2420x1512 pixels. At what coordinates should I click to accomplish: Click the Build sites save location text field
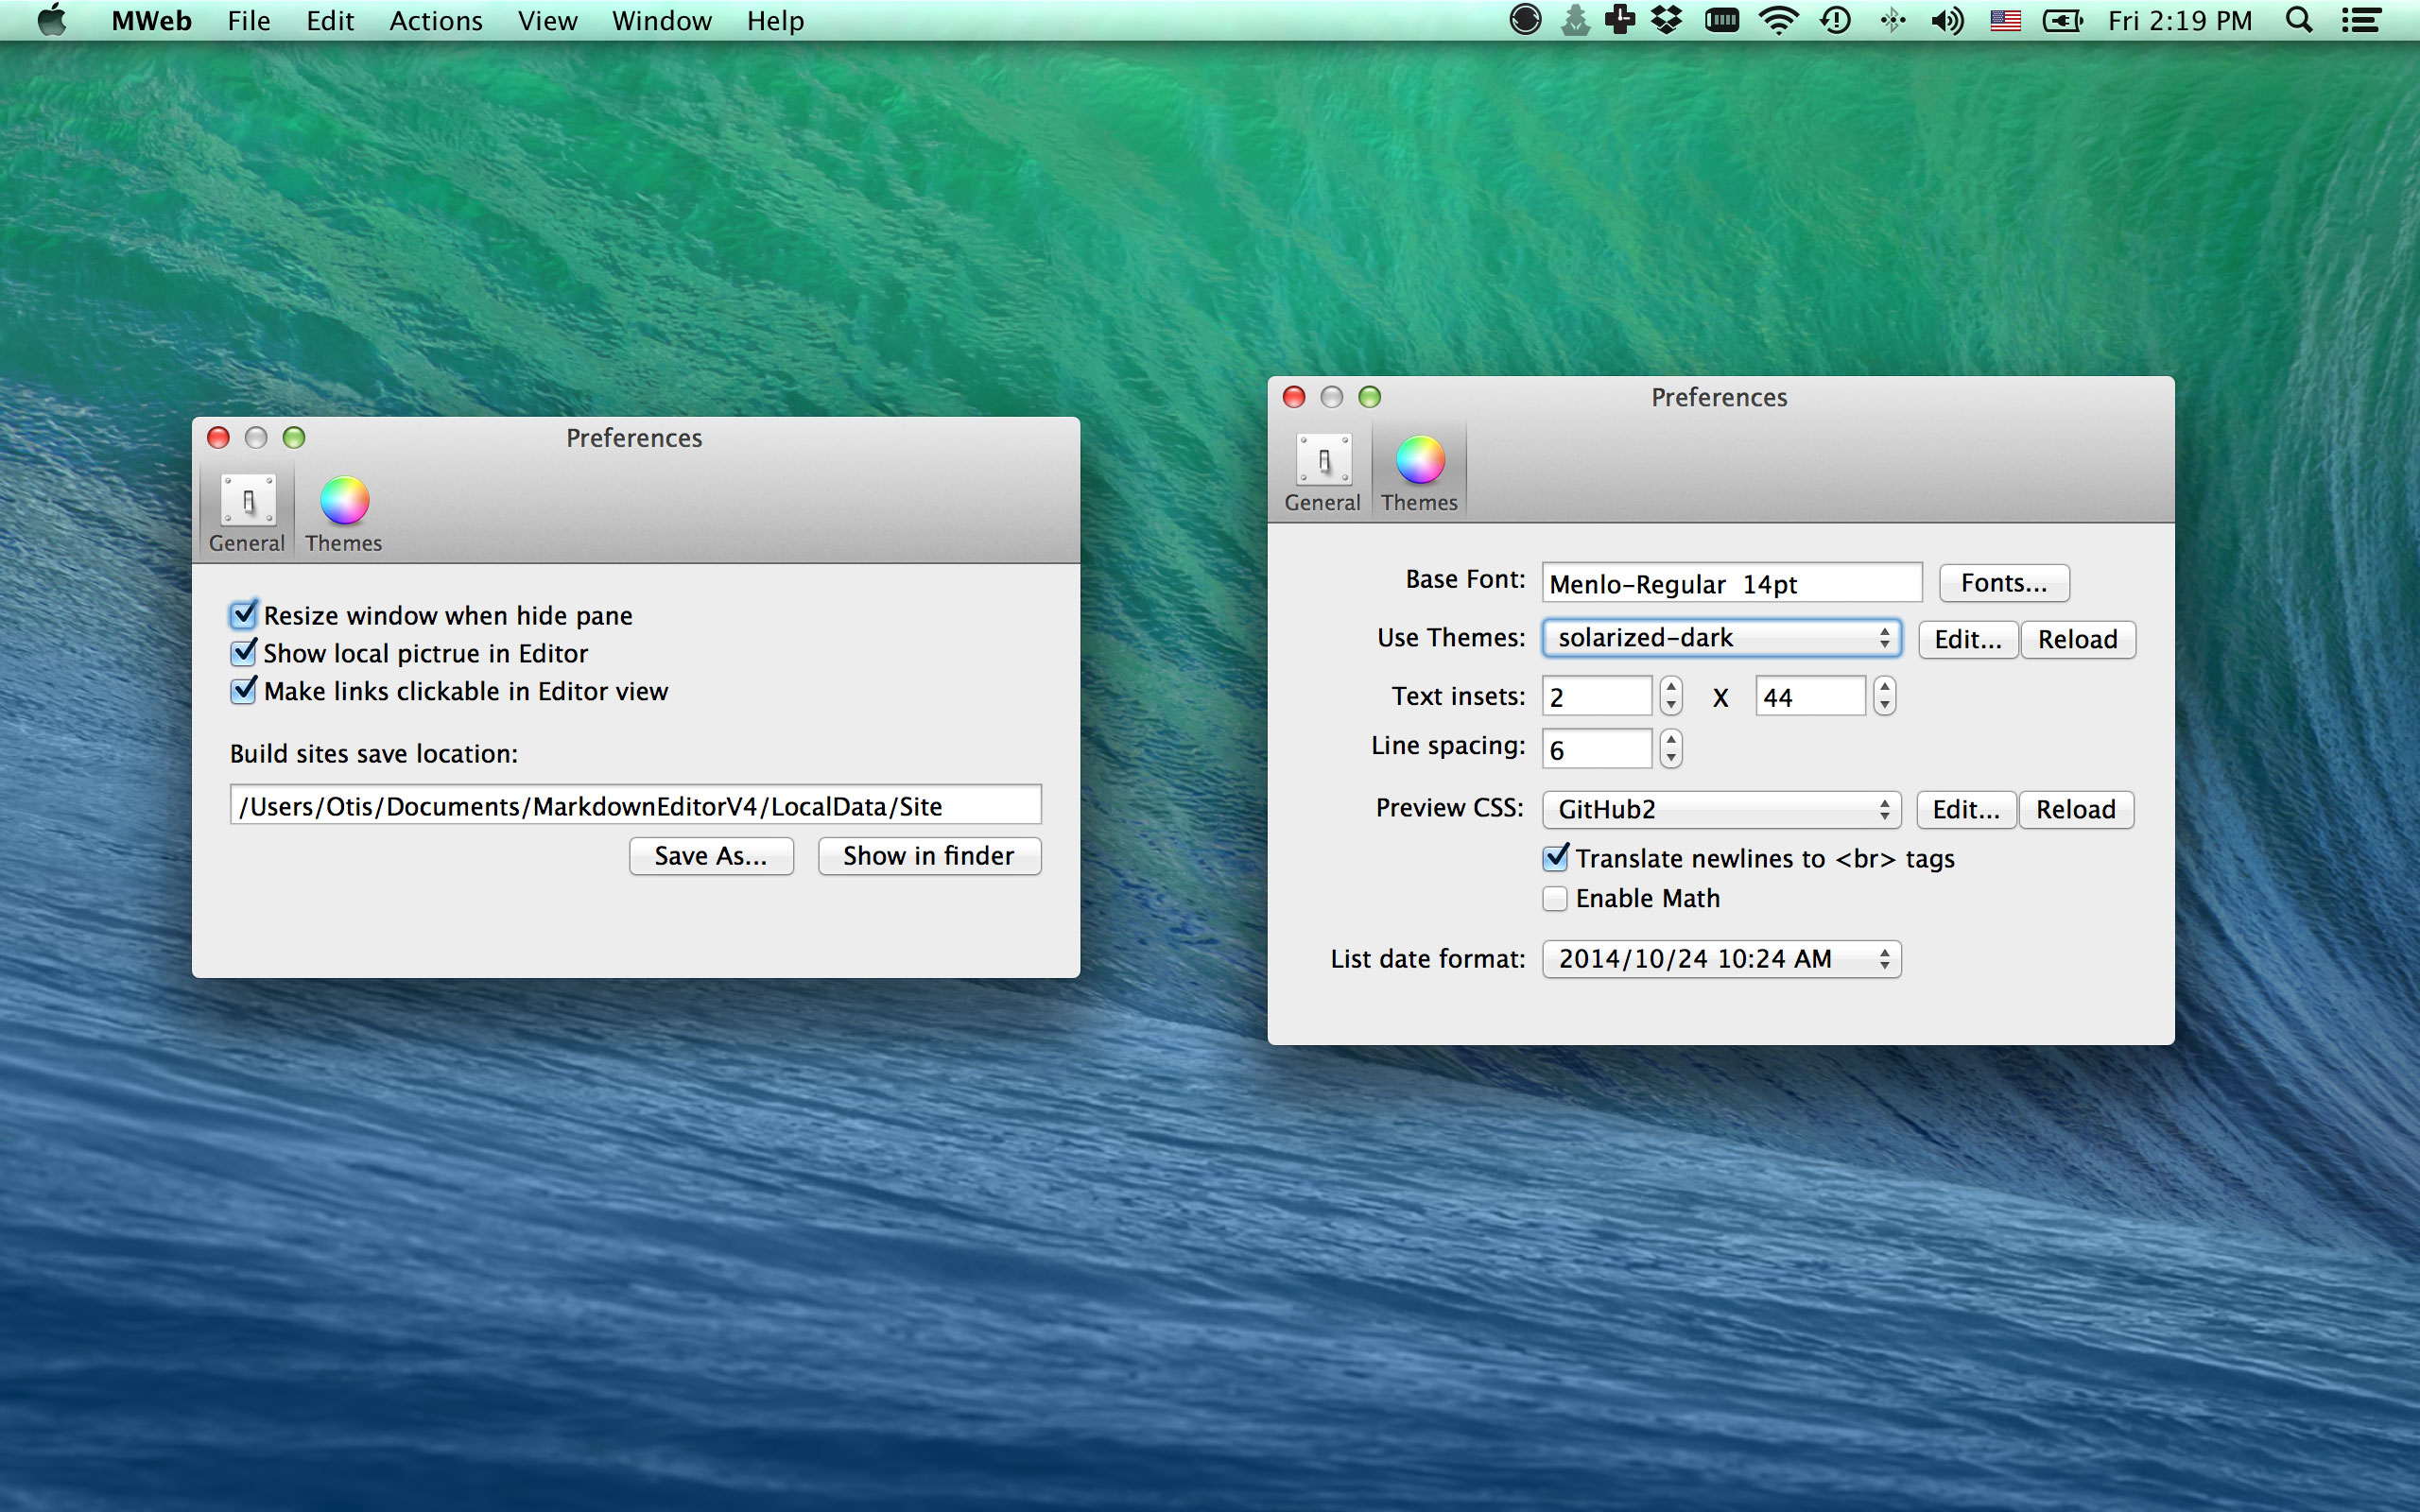(x=635, y=804)
